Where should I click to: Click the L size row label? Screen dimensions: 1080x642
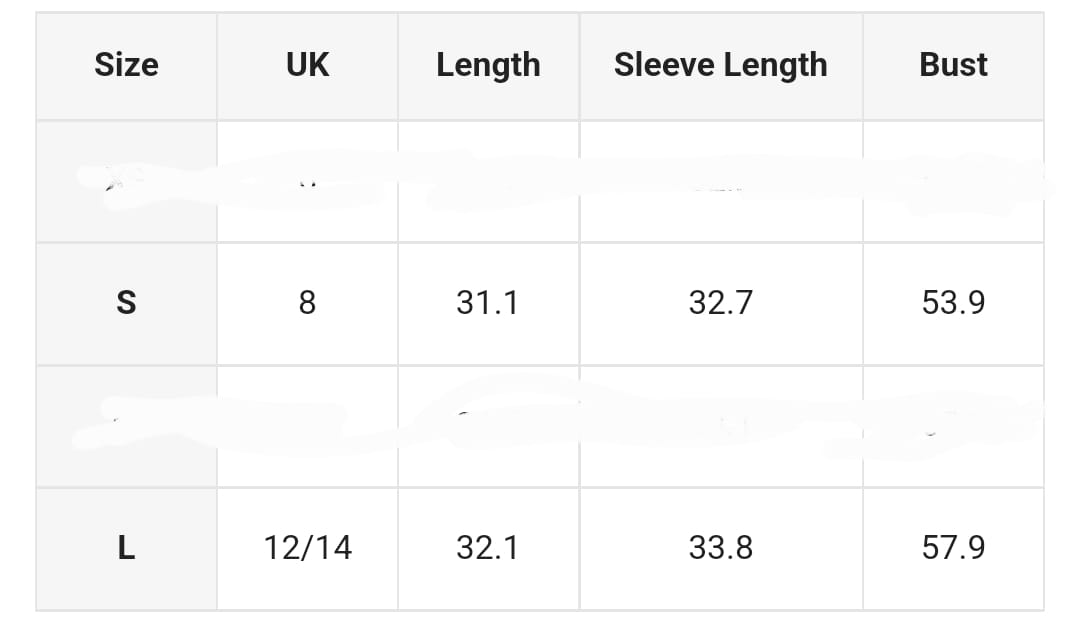point(126,548)
